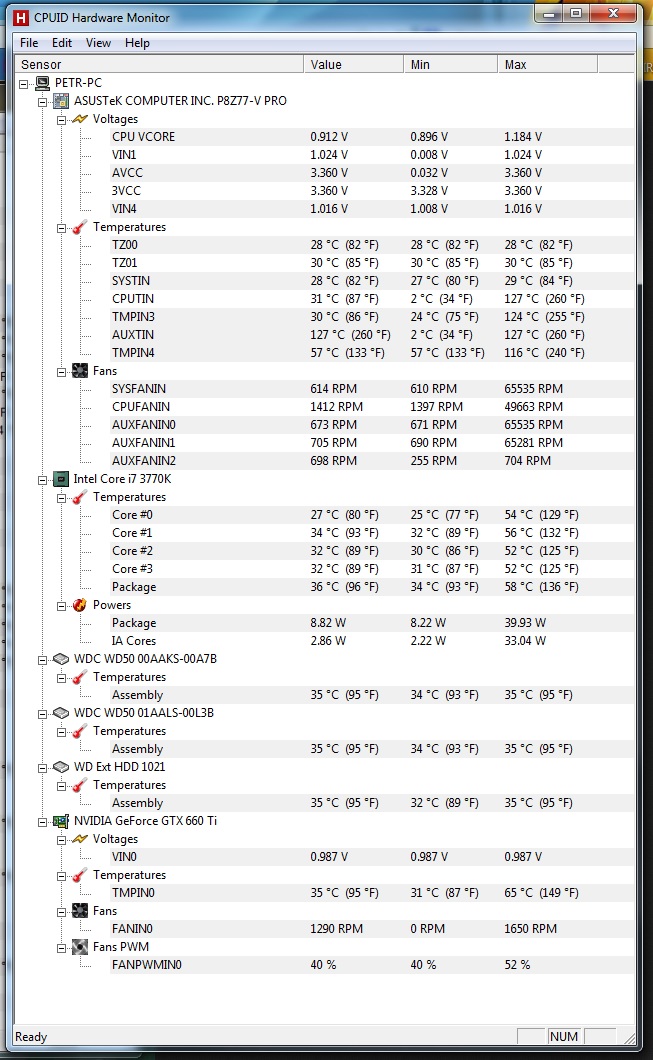Click the NVIDIA Temperatures thermometer icon
The image size is (653, 1060).
click(80, 875)
